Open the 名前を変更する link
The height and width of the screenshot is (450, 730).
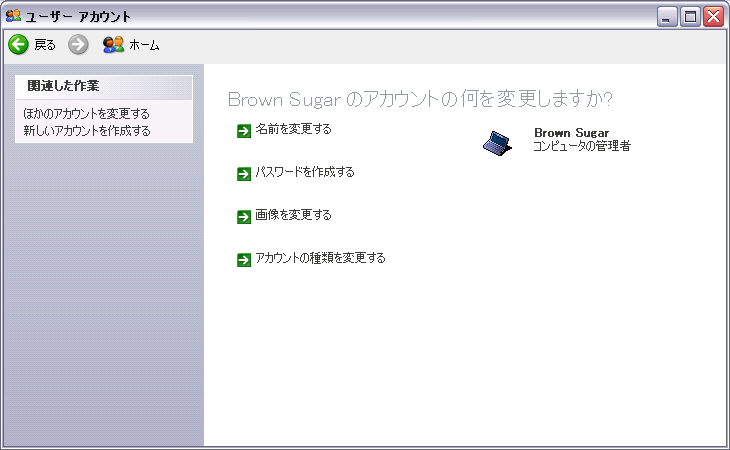[x=293, y=129]
